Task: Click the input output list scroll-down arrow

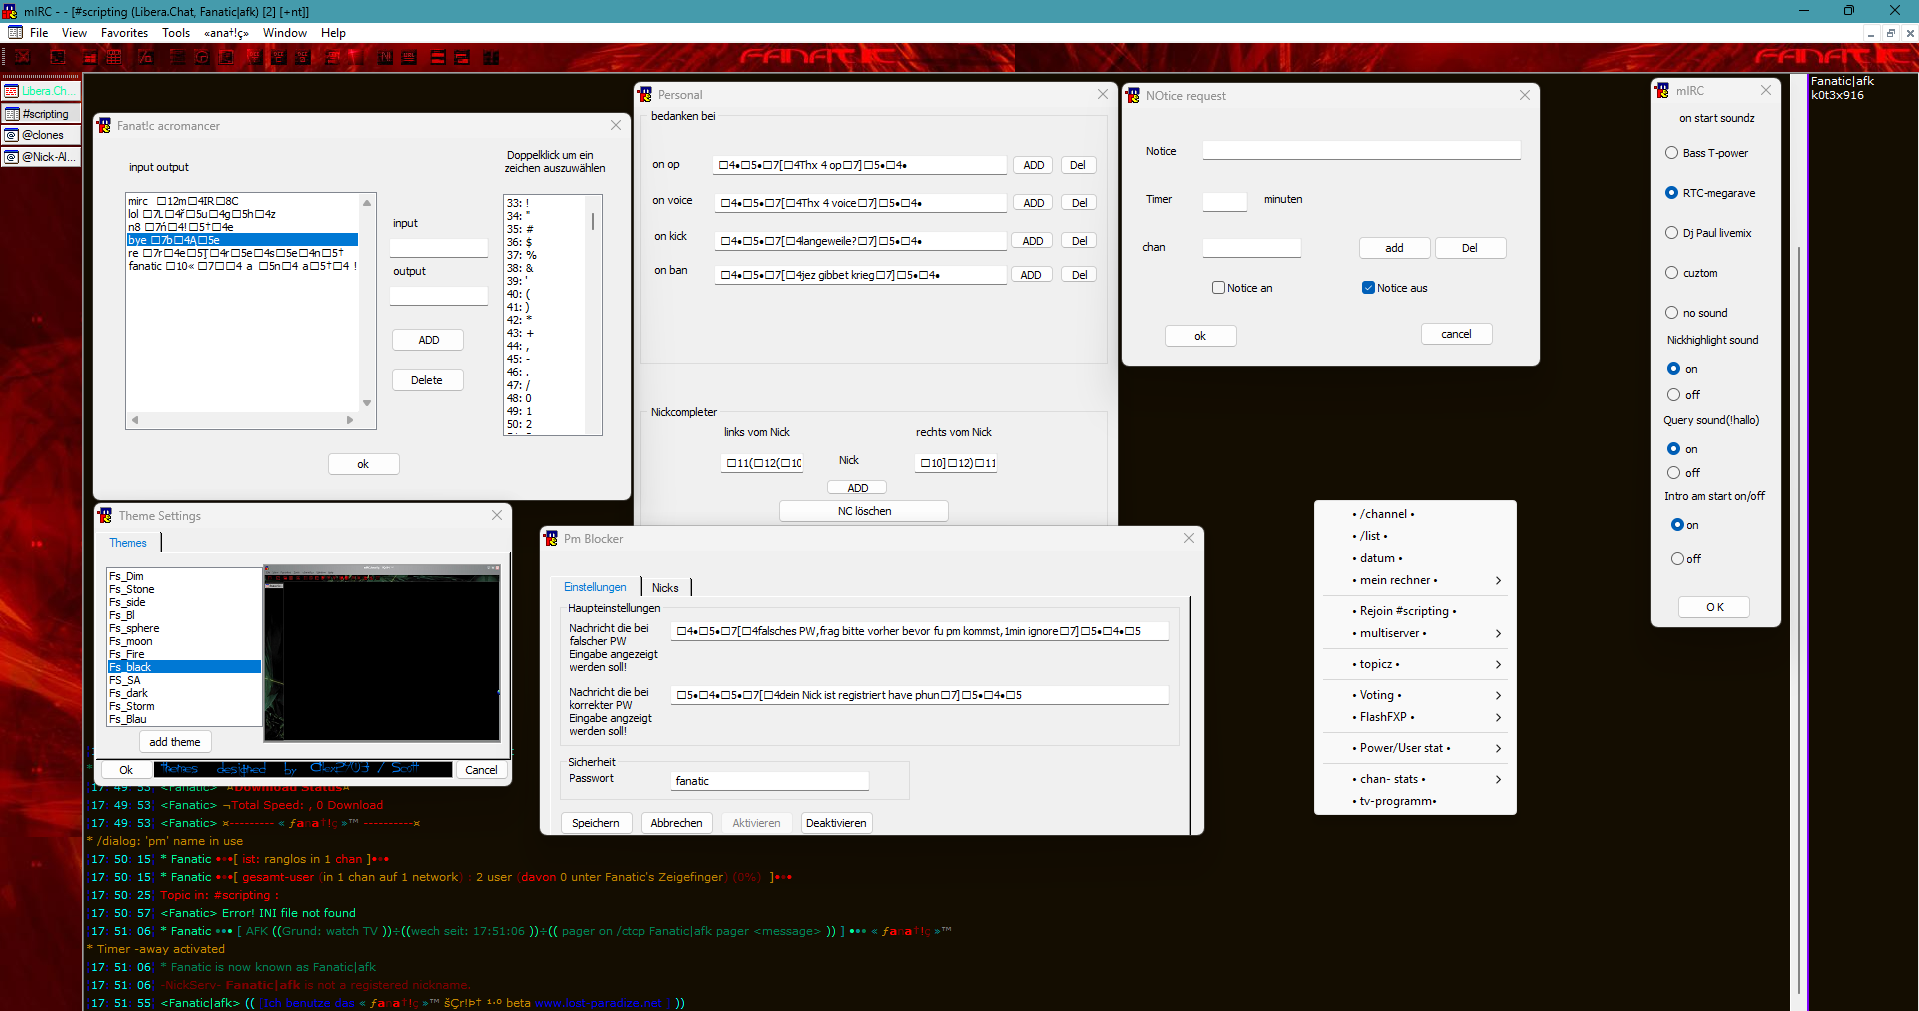Action: [x=367, y=403]
